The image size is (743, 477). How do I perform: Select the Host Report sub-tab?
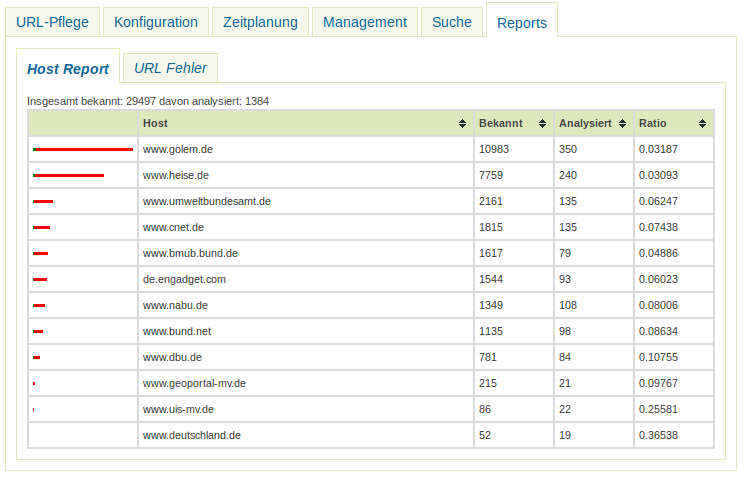point(68,69)
